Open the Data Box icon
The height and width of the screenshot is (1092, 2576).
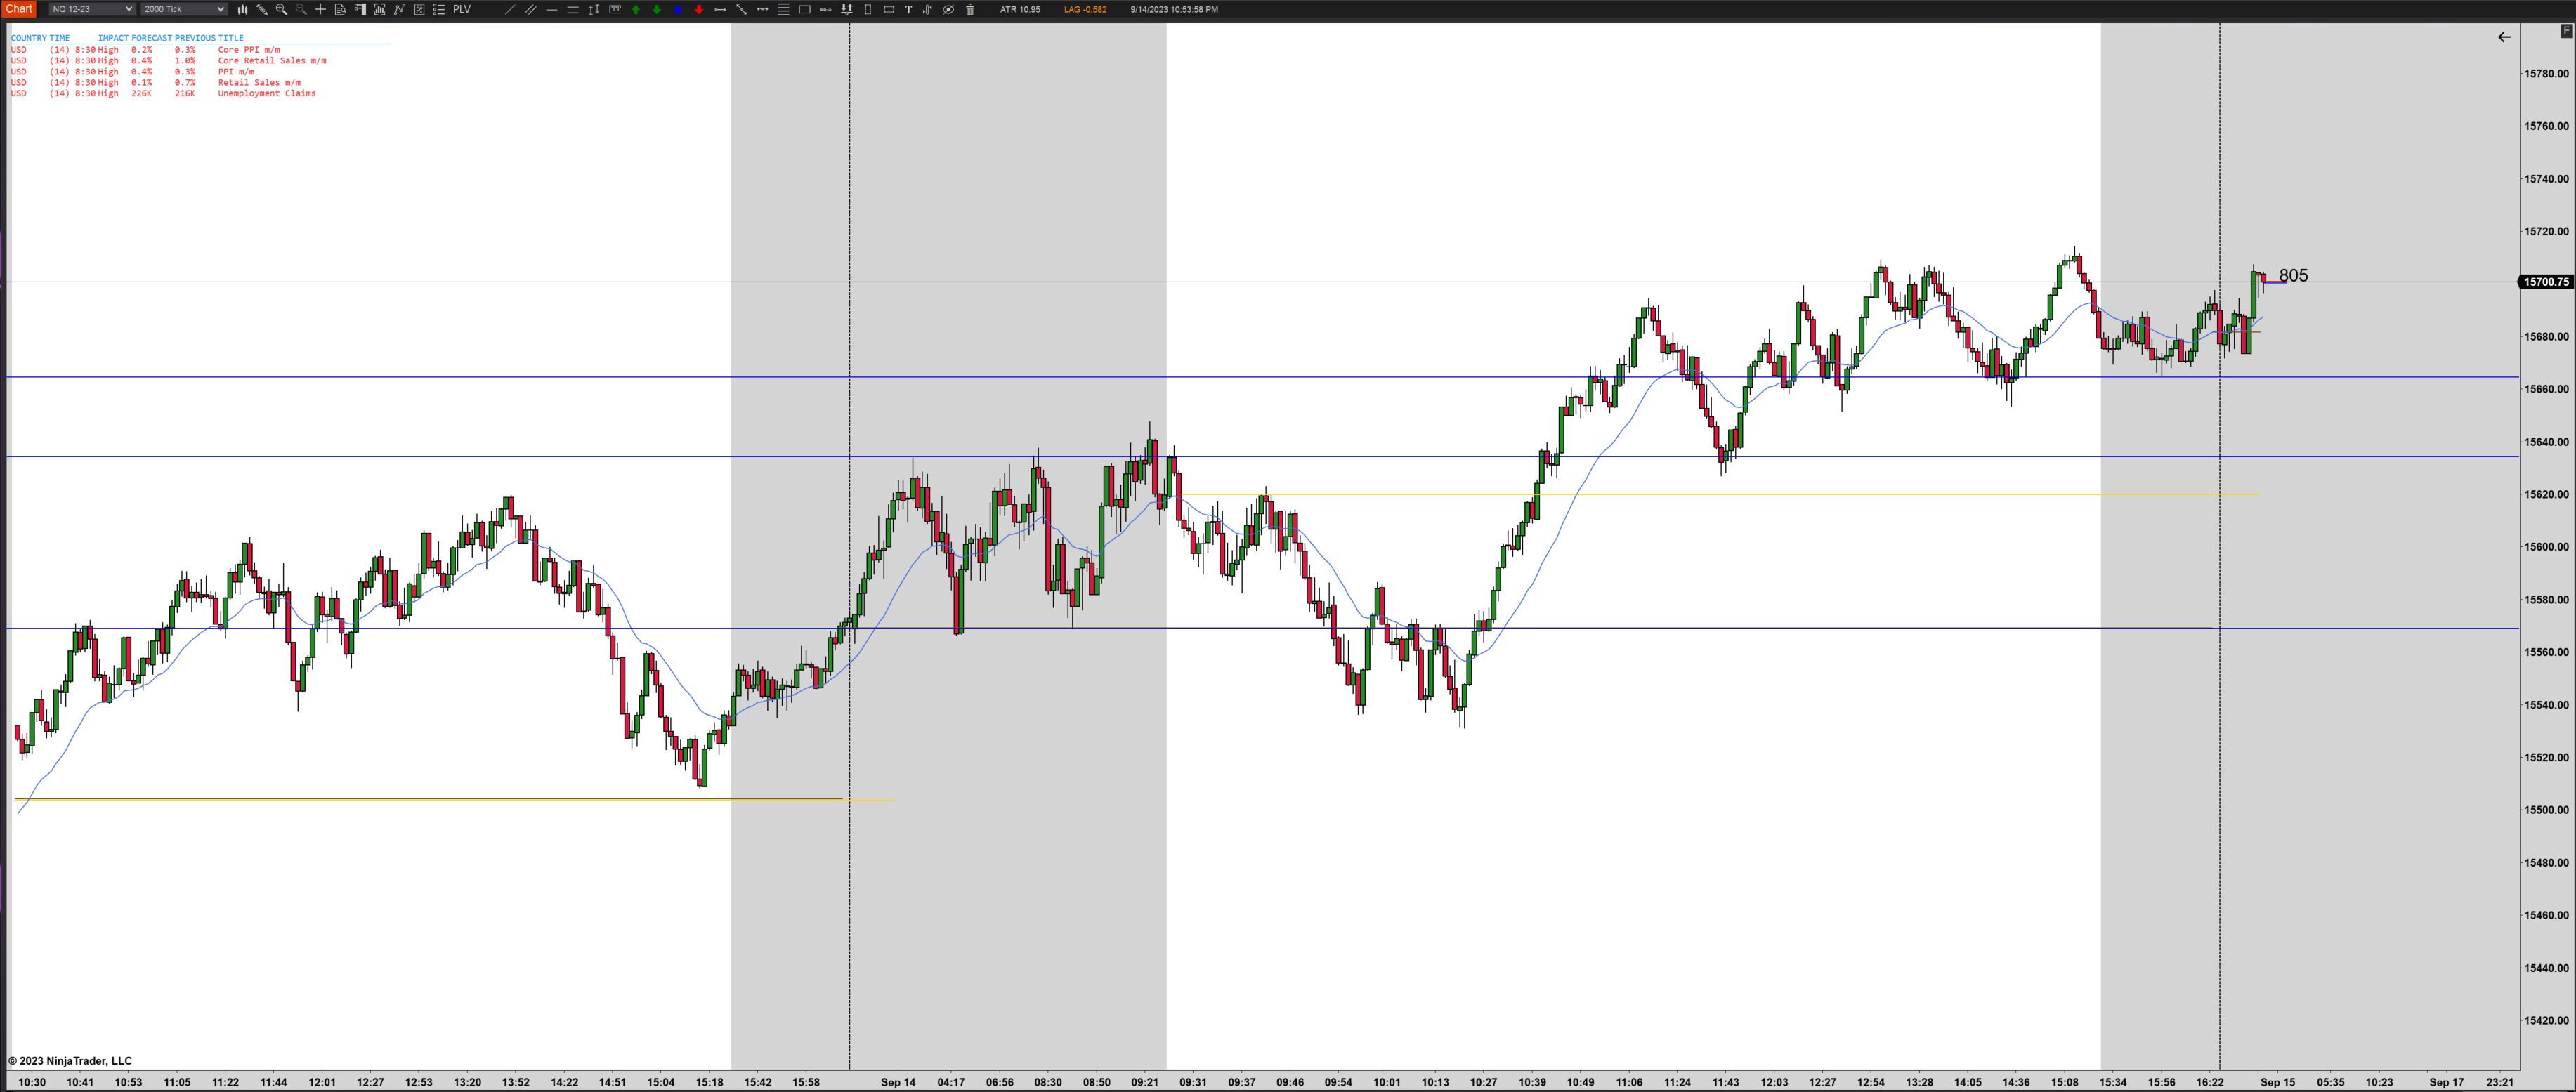340,9
